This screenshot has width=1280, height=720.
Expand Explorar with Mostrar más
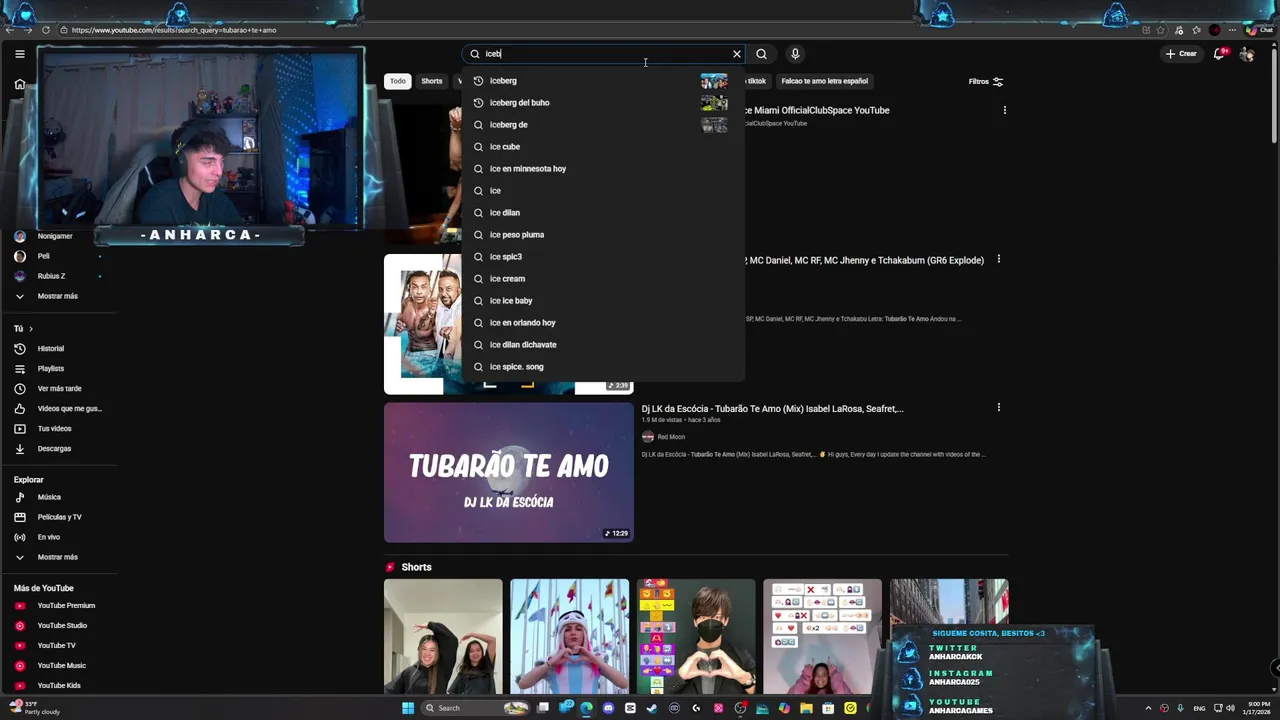(57, 557)
